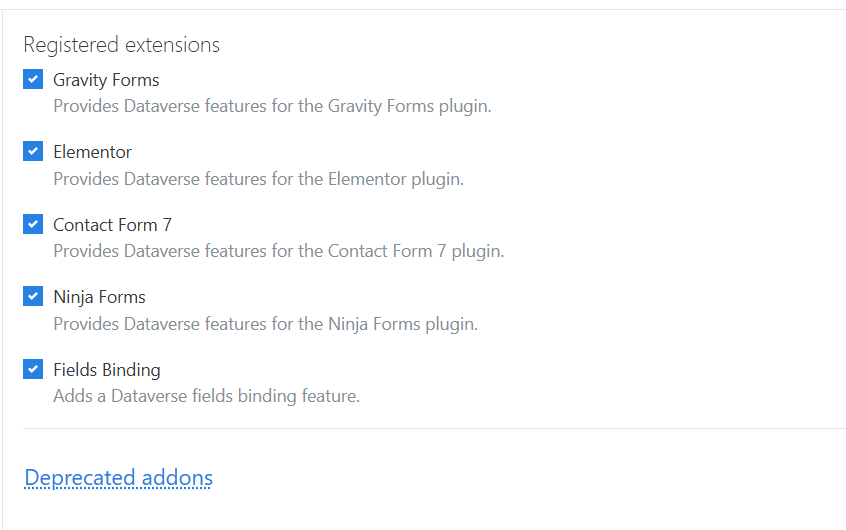Image resolution: width=846 pixels, height=530 pixels.
Task: Click the Contact Form 7 label
Action: click(112, 225)
